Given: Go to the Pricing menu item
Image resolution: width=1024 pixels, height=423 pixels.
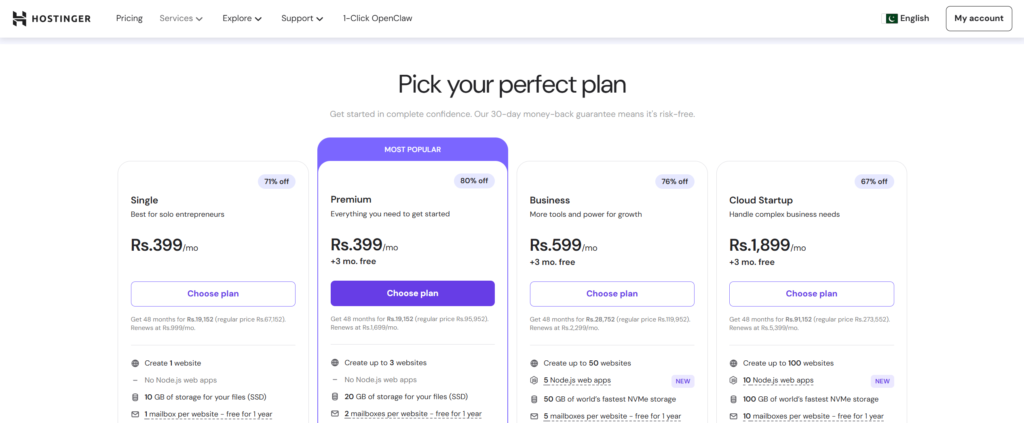Looking at the screenshot, I should 129,18.
